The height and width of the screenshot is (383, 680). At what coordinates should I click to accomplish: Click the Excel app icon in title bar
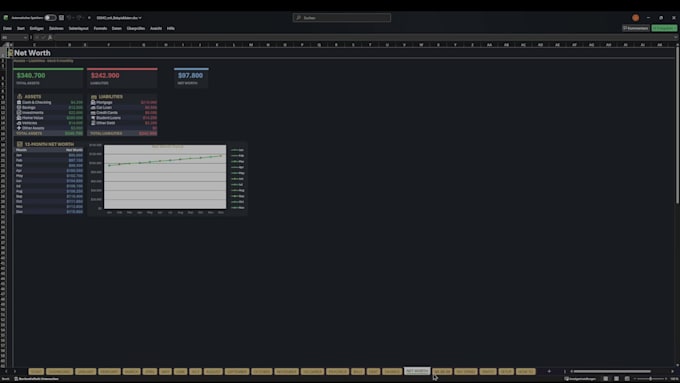6,18
